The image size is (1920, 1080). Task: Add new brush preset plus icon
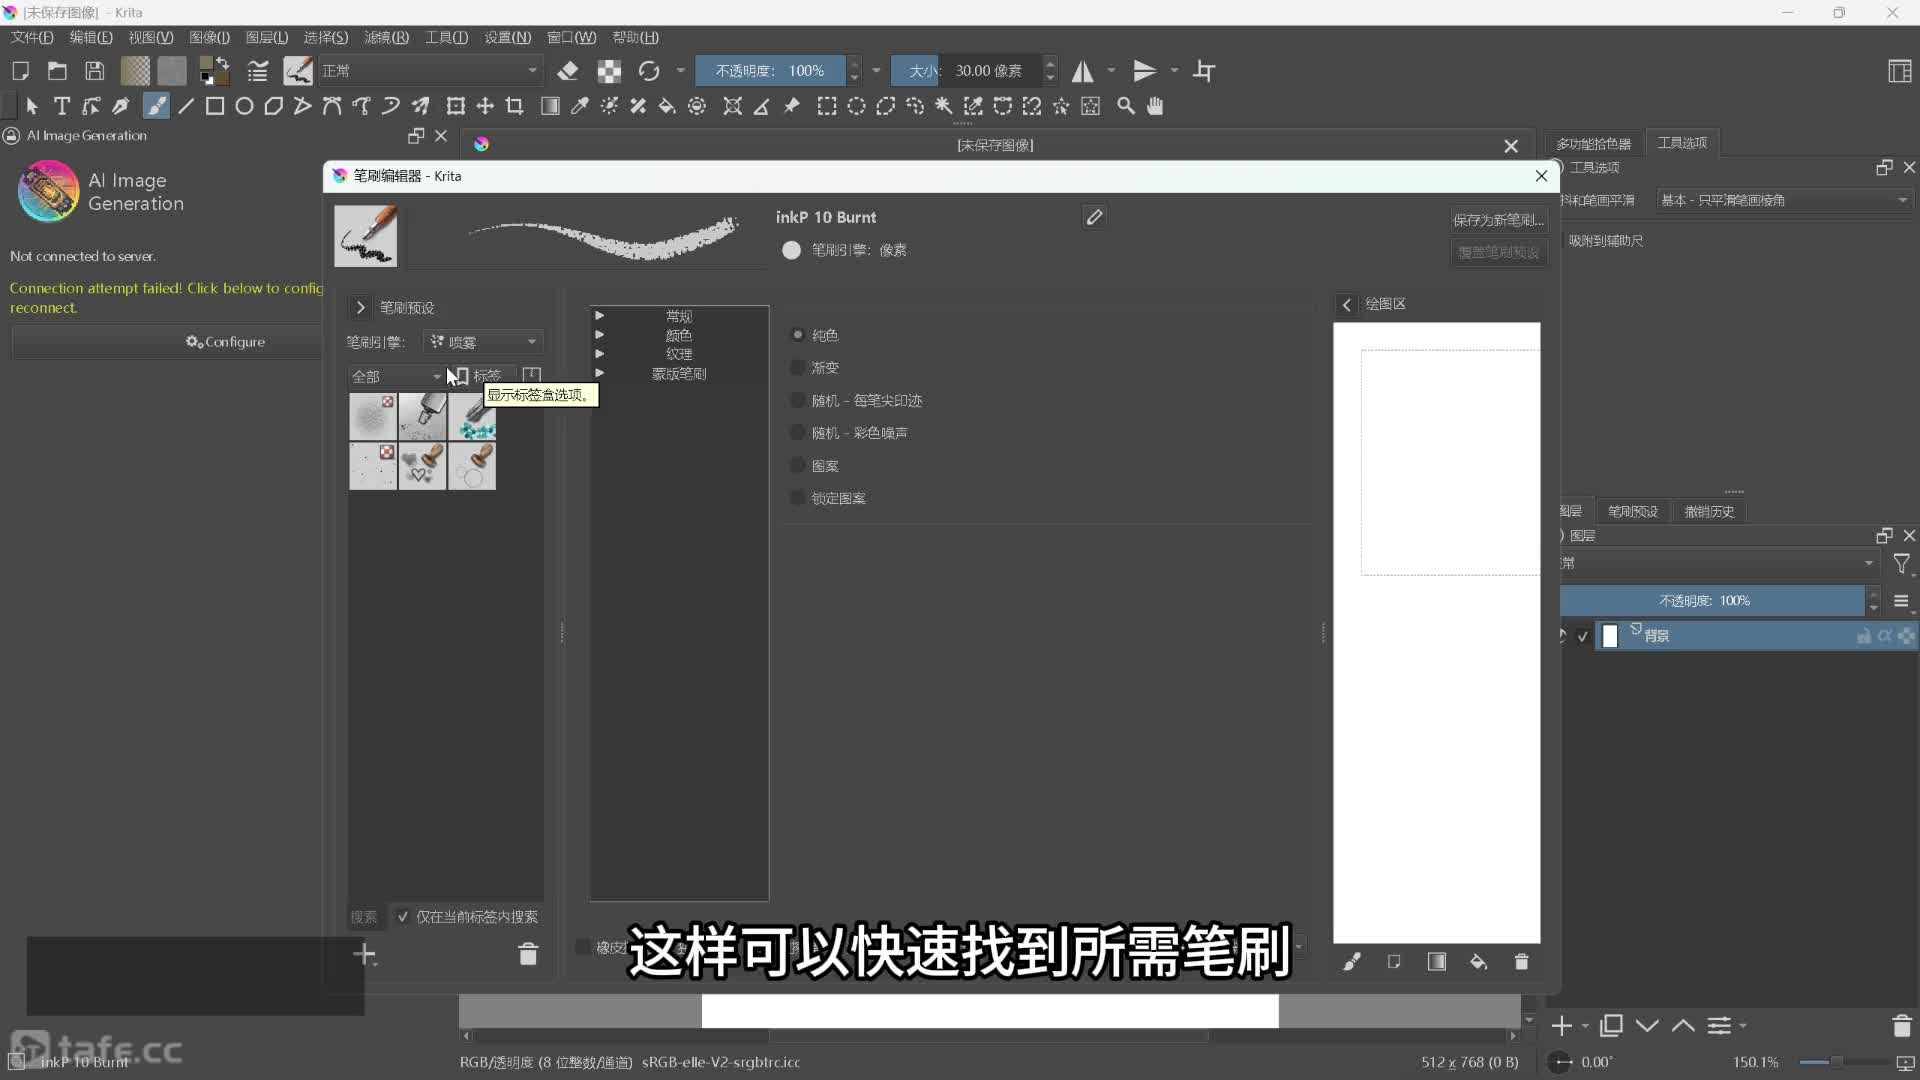point(364,954)
